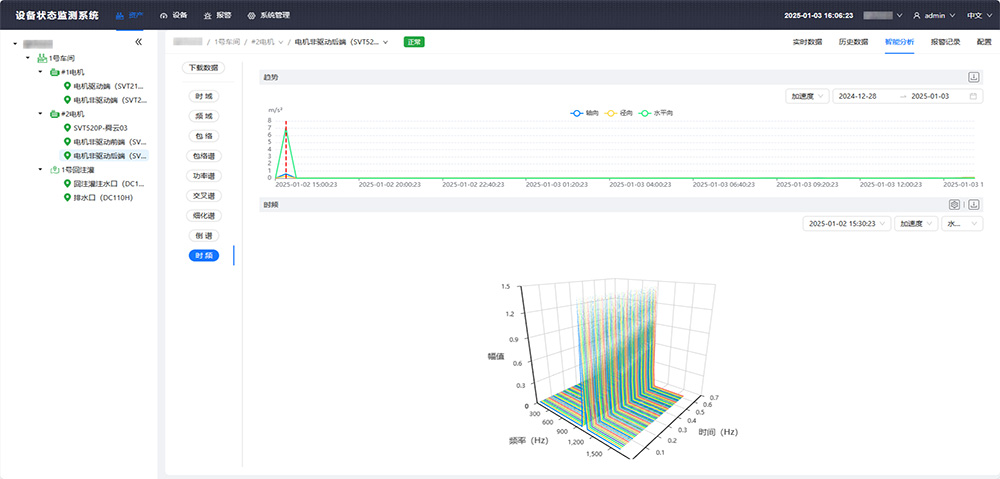Select the 包络谱 analysis button
The width and height of the screenshot is (1000, 479).
203,156
